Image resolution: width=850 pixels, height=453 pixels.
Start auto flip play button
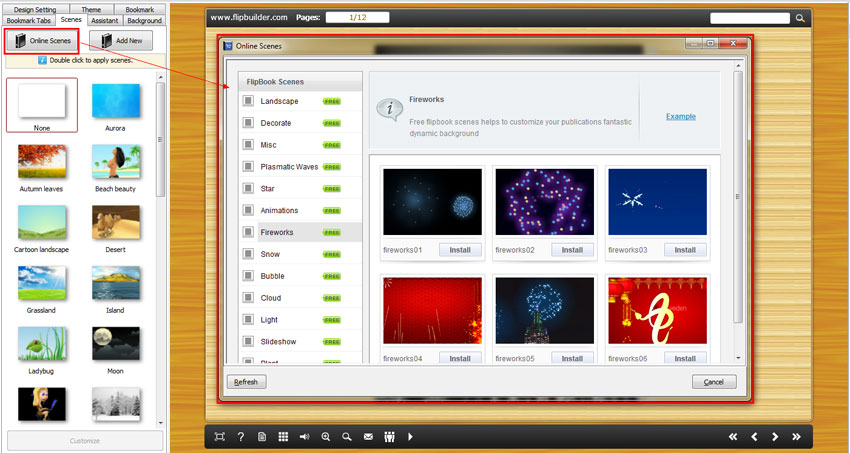click(410, 437)
